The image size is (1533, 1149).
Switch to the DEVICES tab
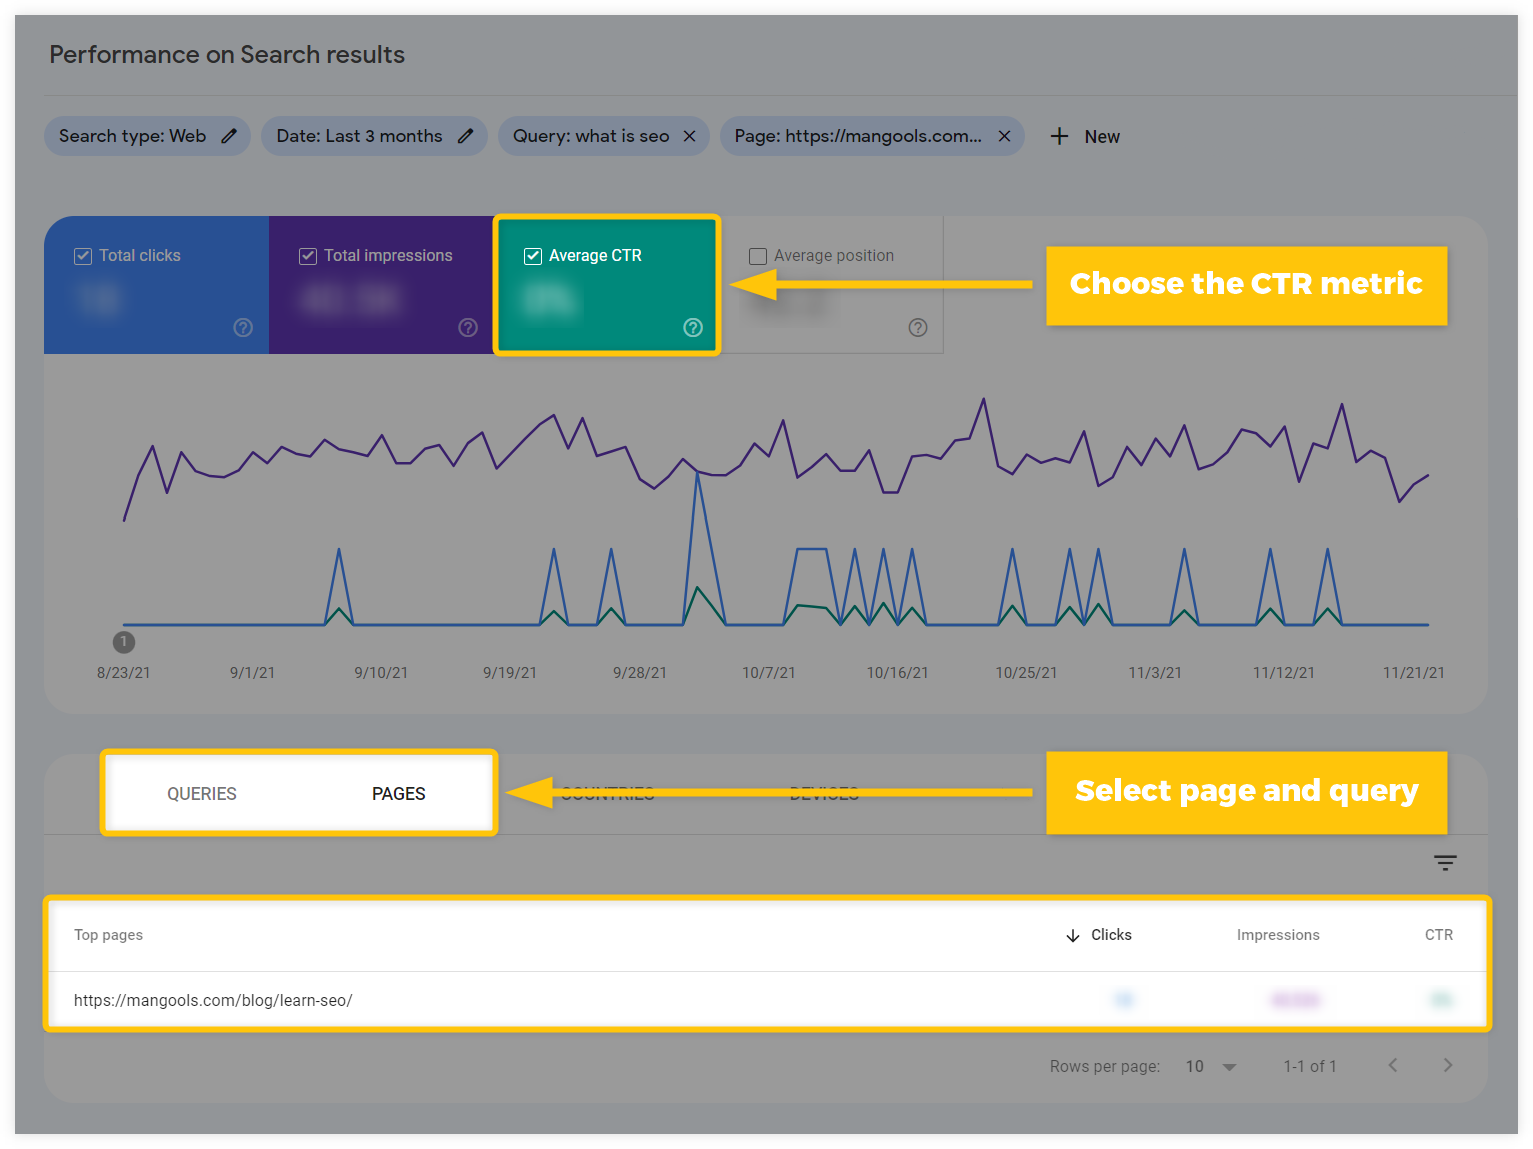coord(823,793)
